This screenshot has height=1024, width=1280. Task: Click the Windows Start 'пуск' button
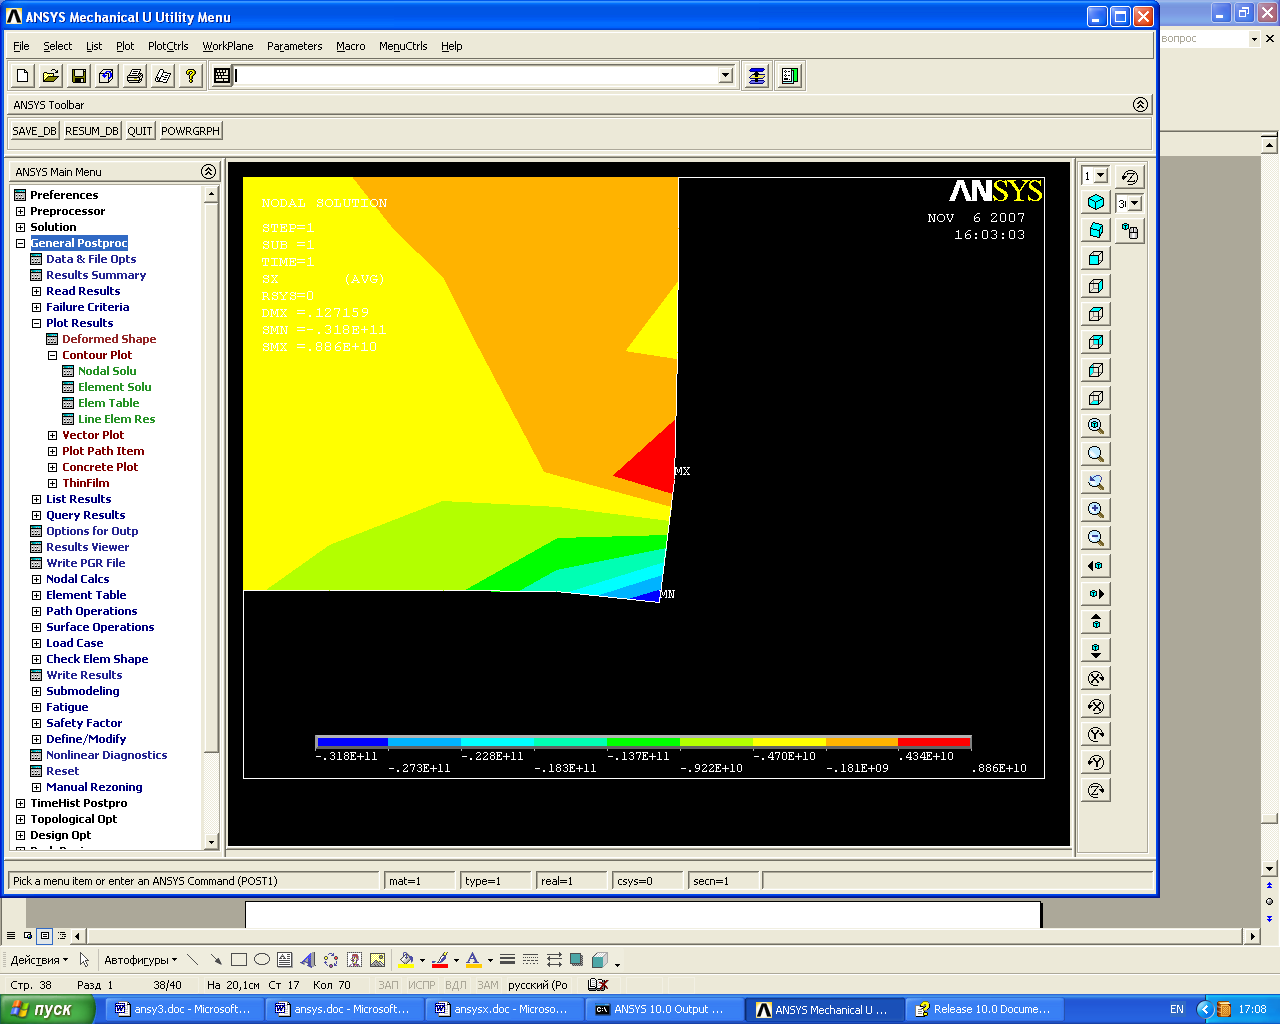click(x=47, y=1009)
